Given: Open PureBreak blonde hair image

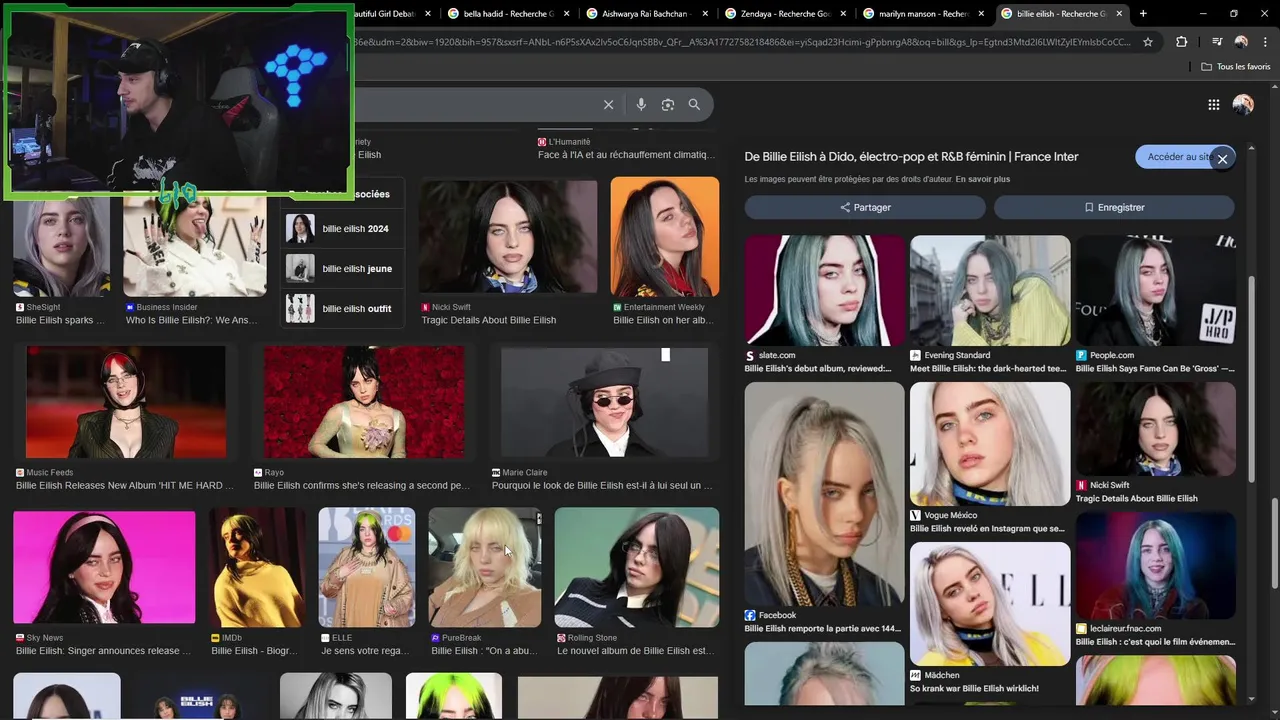Looking at the screenshot, I should tap(485, 567).
